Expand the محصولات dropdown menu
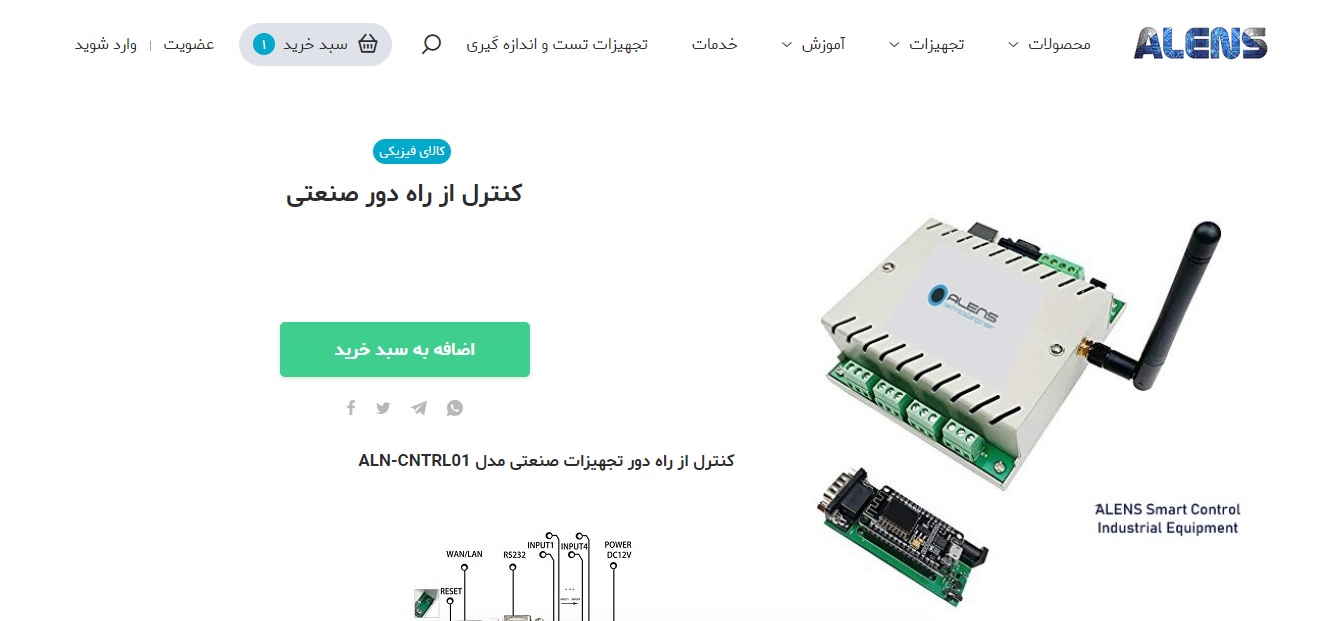1344x621 pixels. 1049,44
